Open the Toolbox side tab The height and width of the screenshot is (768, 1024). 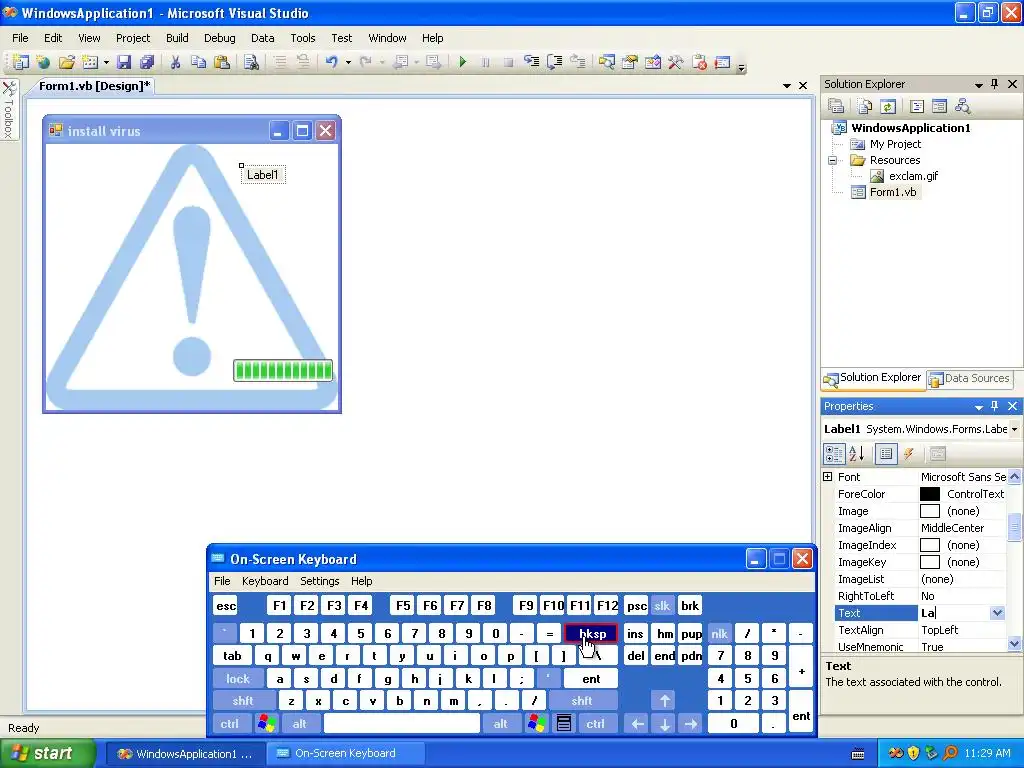(9, 110)
